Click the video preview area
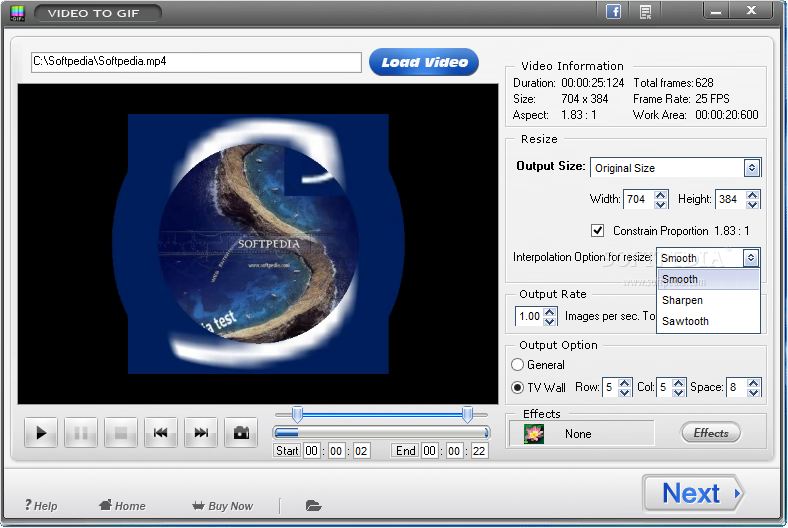The image size is (788, 528). click(x=258, y=244)
